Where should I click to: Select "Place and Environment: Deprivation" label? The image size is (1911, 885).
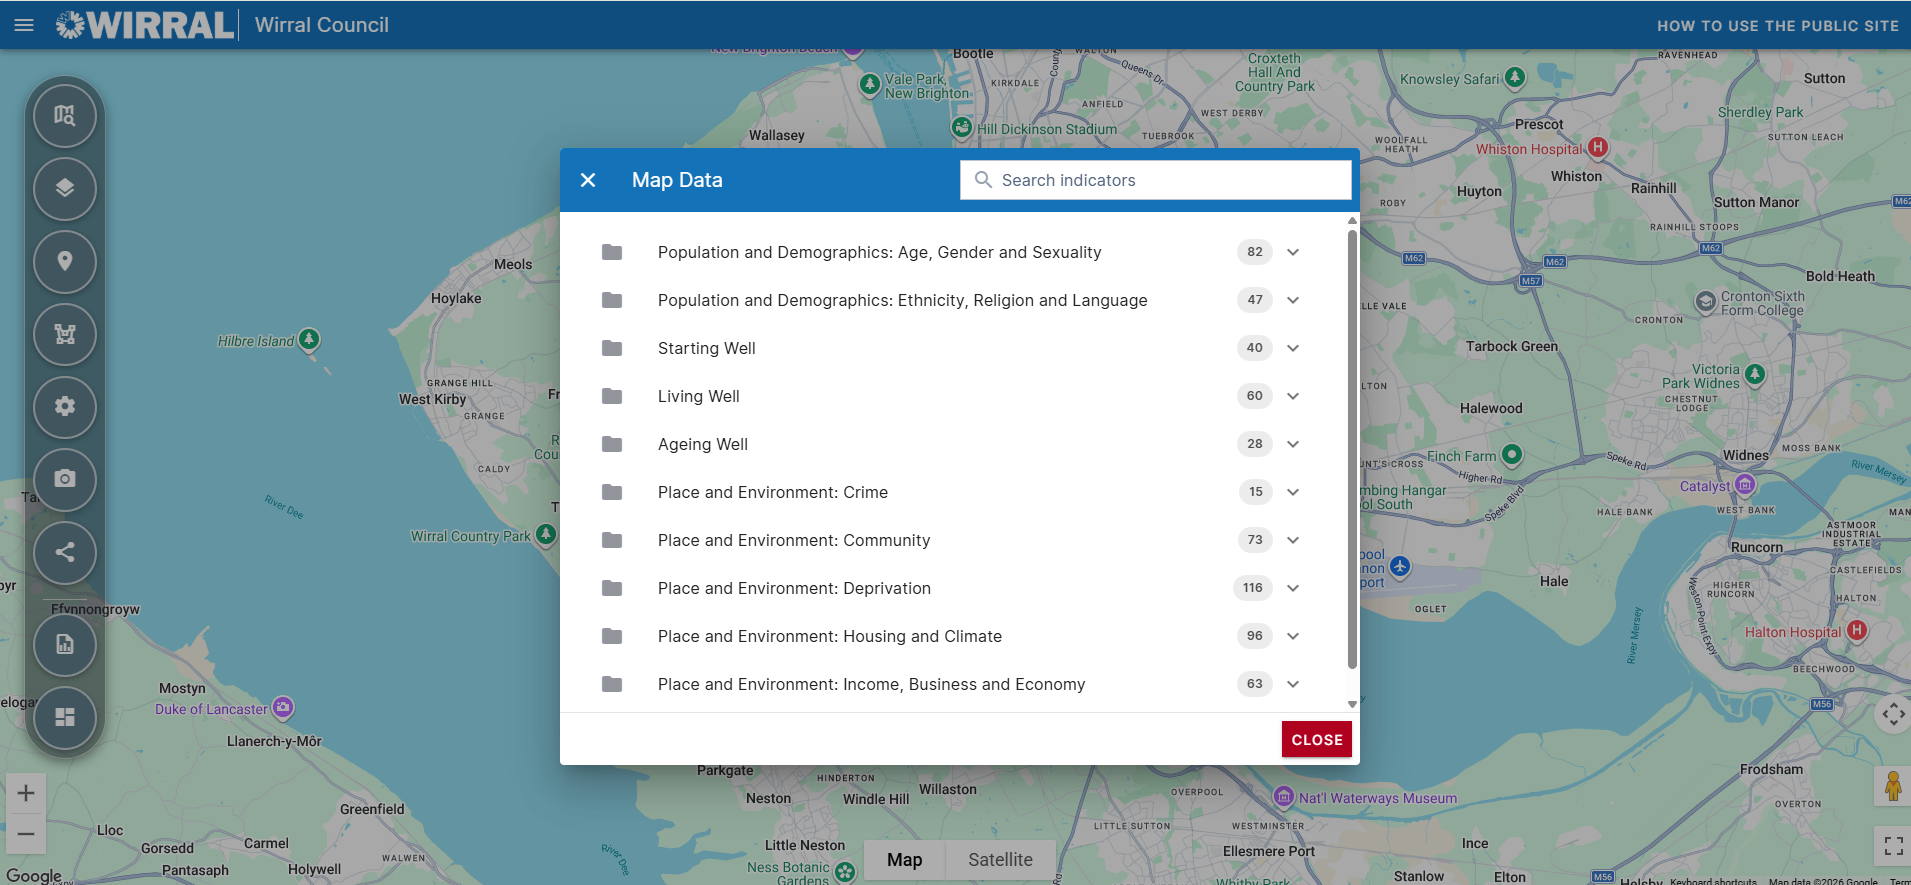(794, 588)
